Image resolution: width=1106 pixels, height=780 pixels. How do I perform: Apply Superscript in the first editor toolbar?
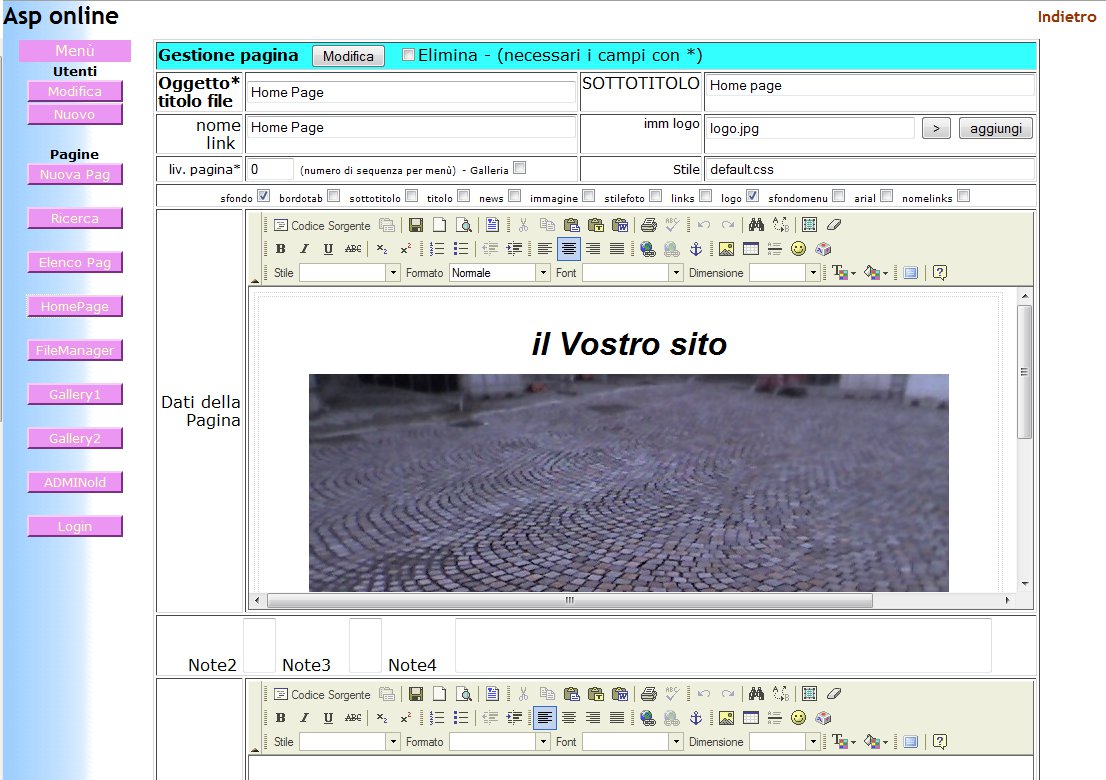pos(406,249)
